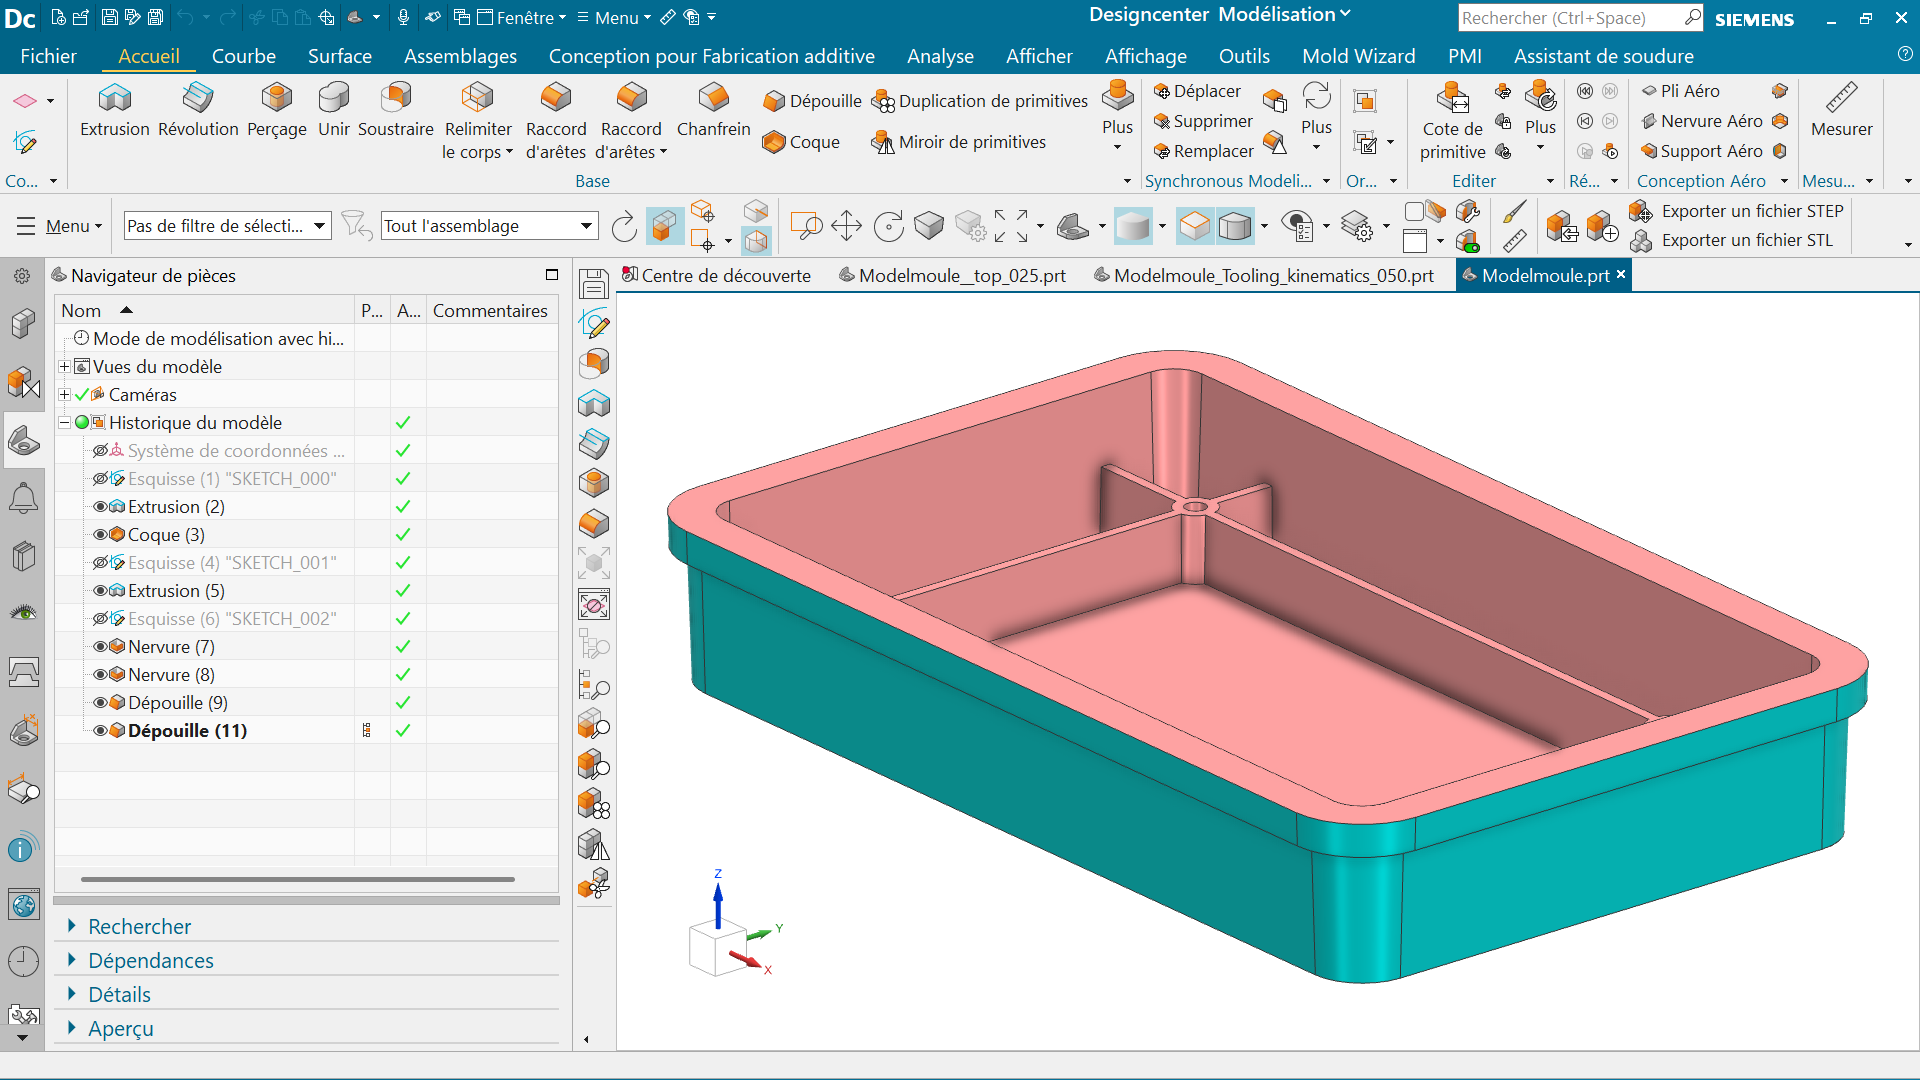This screenshot has height=1080, width=1920.
Task: Click the Nervure Aéro tool
Action: point(1702,121)
